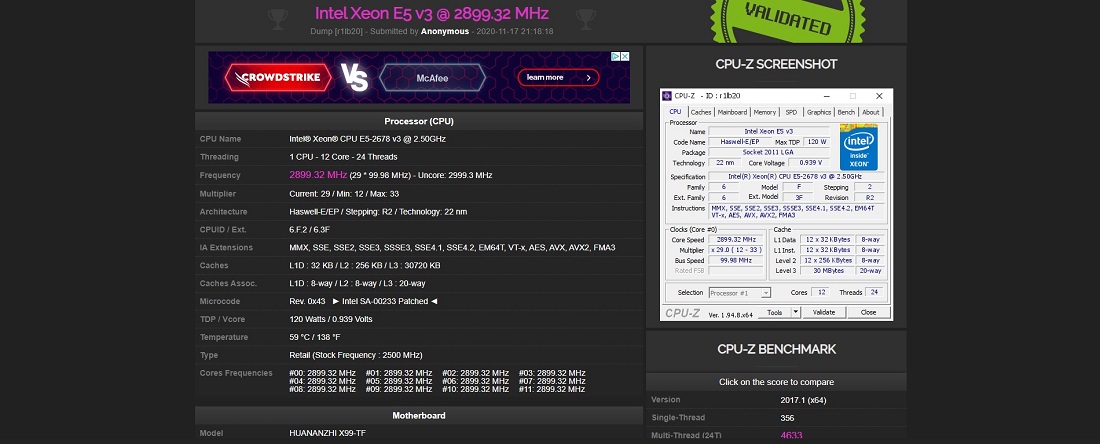Open the CPU-Z screenshot thumbnail

[x=777, y=205]
